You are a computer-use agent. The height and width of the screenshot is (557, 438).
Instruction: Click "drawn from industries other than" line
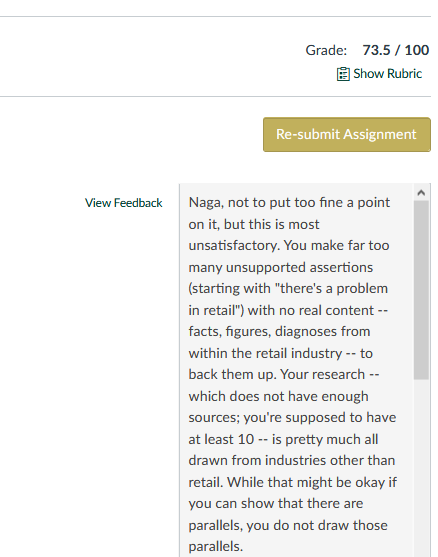[292, 461]
